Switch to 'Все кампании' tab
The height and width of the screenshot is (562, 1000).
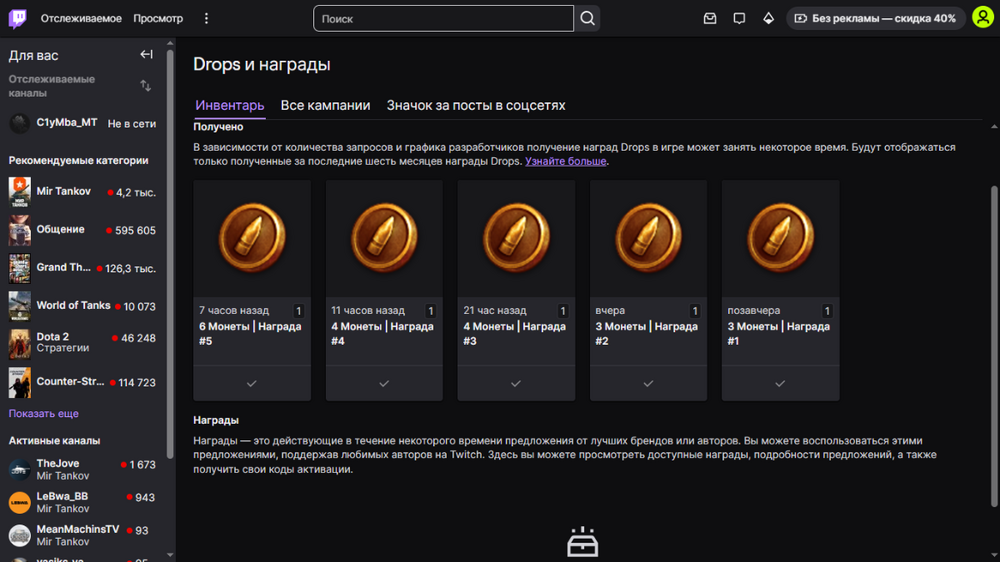click(325, 105)
